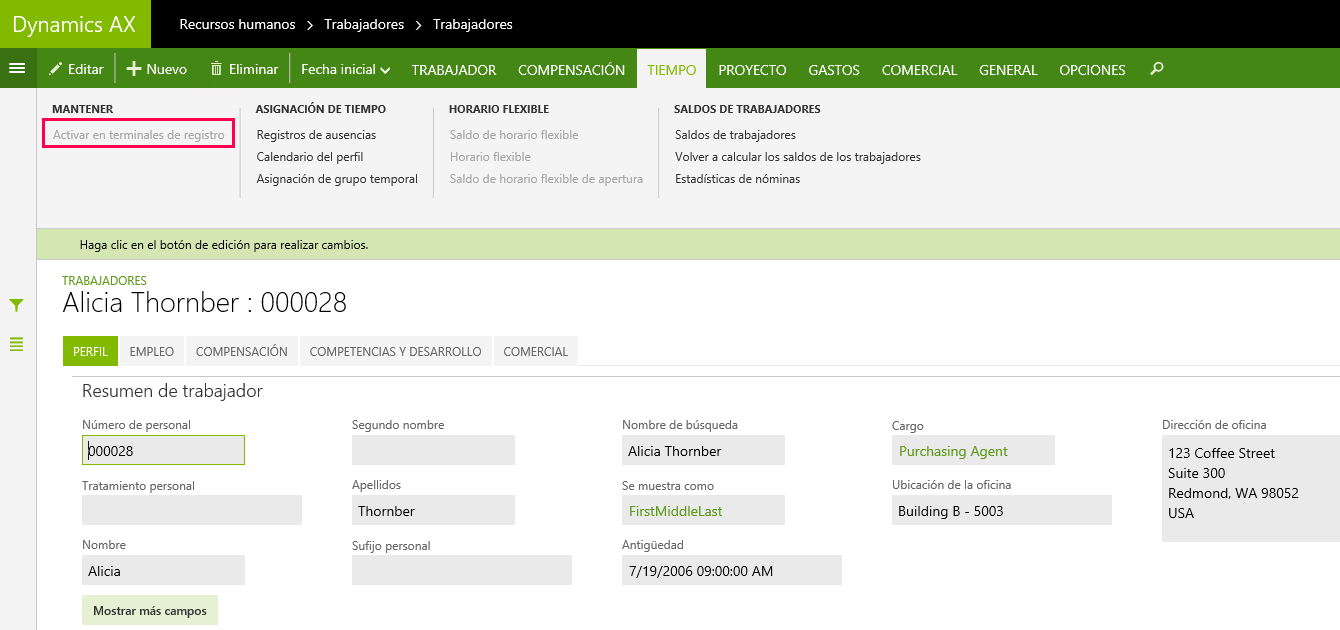1340x630 pixels.
Task: Click Saldo de horario flexible
Action: (514, 135)
